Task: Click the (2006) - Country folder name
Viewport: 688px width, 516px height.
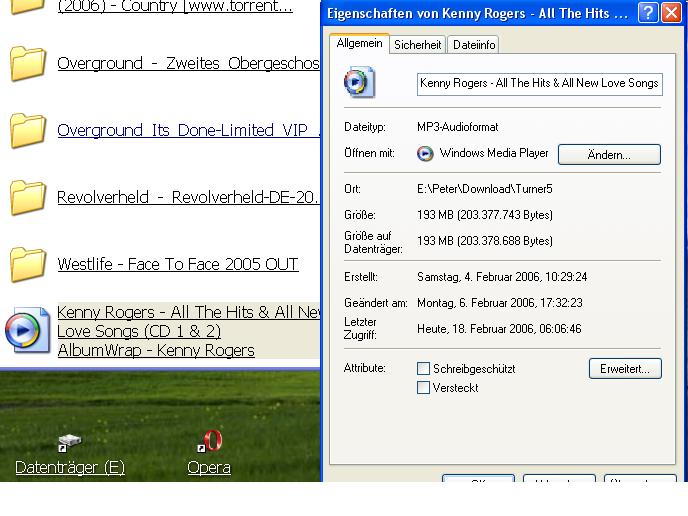Action: click(175, 6)
